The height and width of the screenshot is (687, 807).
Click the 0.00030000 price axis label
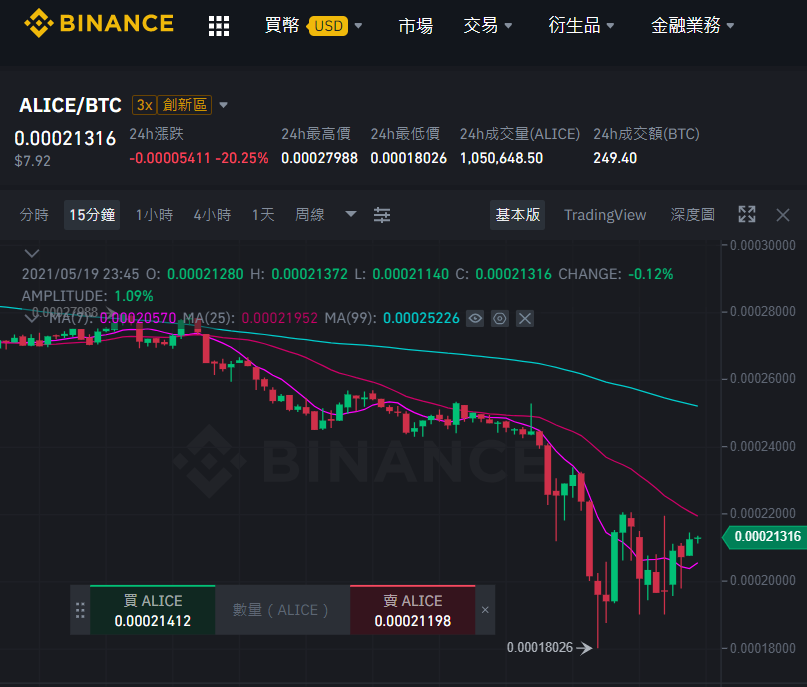point(762,245)
